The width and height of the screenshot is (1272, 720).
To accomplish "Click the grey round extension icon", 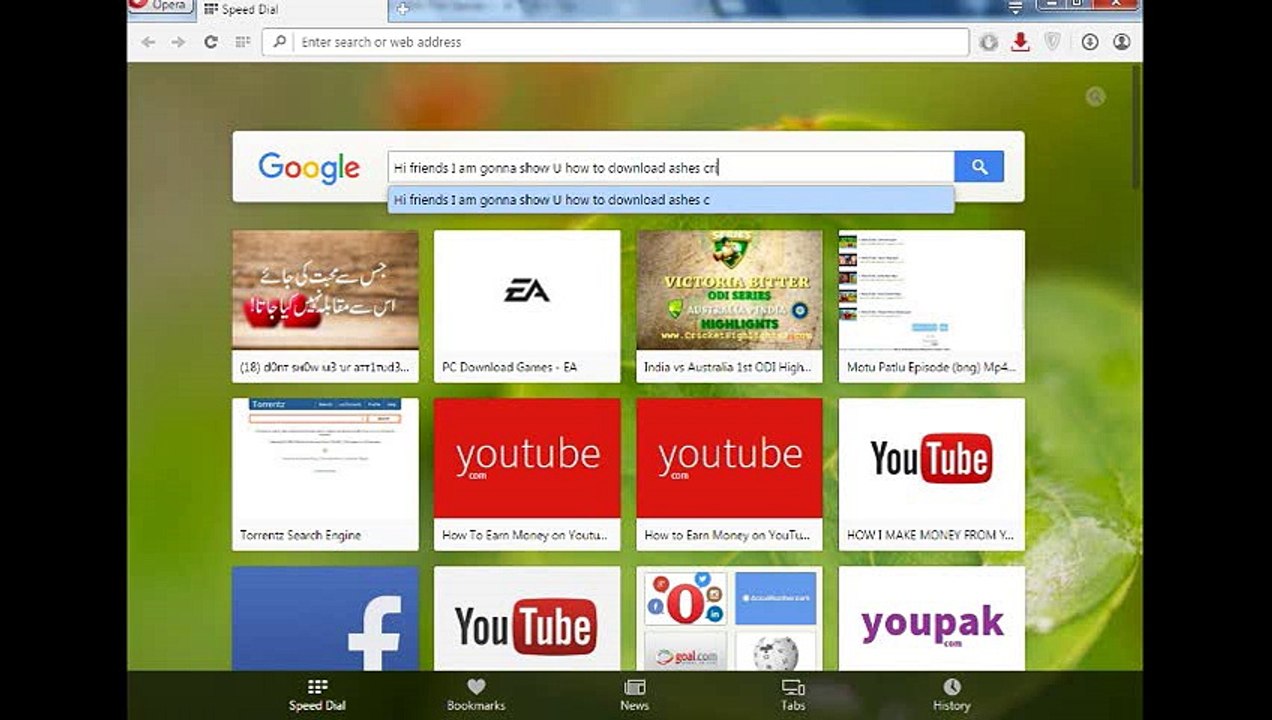I will (x=988, y=42).
